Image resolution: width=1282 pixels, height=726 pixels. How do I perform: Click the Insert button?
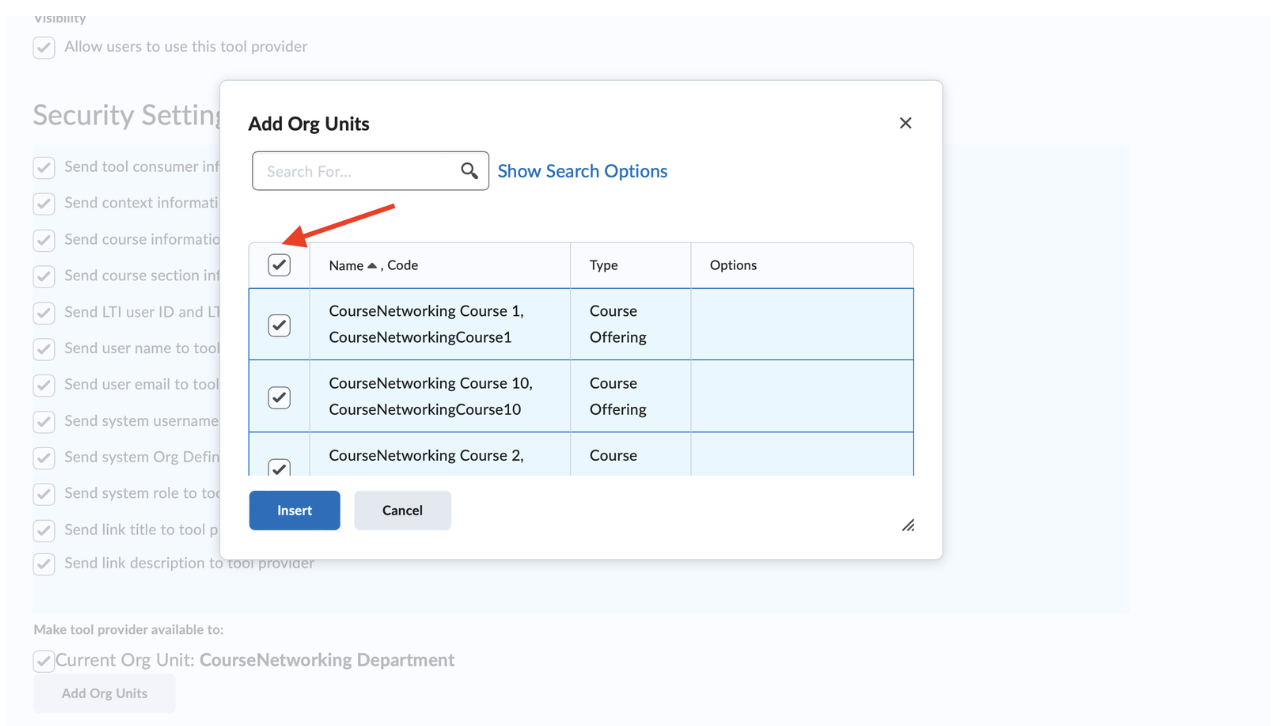coord(294,510)
